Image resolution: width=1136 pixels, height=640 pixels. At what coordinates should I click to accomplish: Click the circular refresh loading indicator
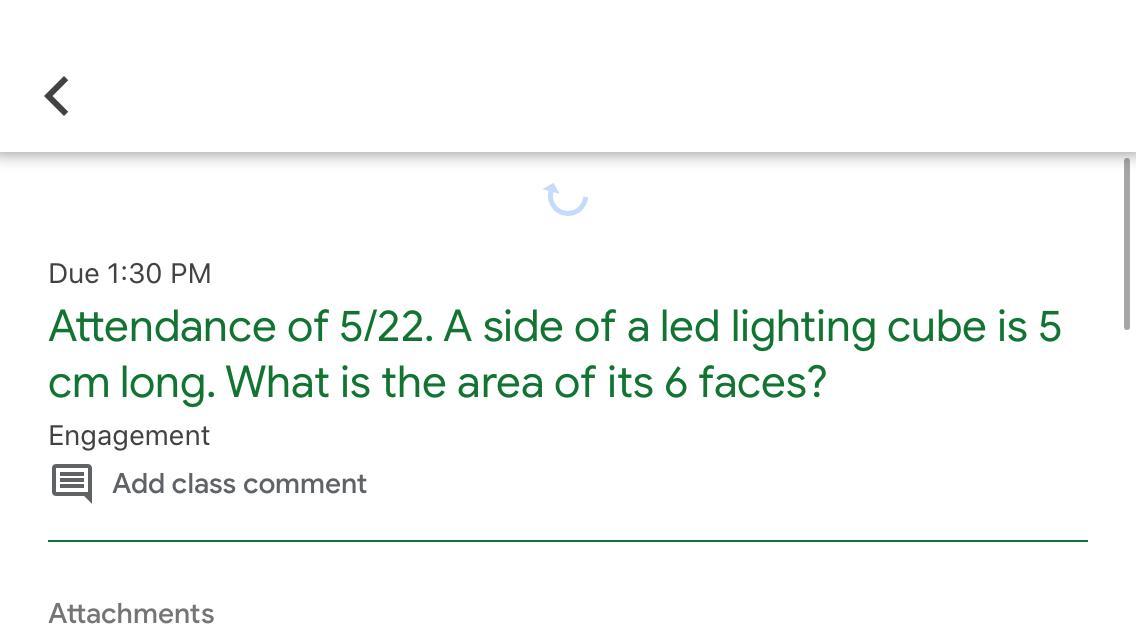pyautogui.click(x=566, y=198)
